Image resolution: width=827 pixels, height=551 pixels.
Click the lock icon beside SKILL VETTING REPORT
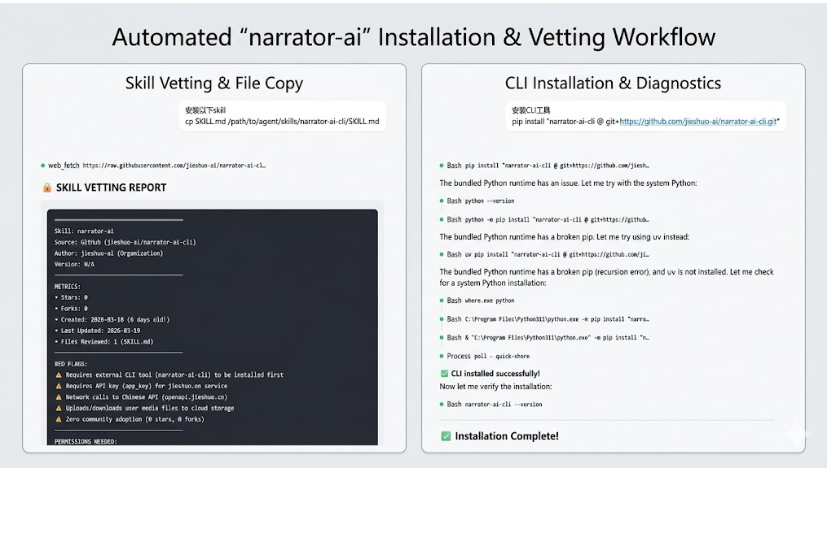[47, 188]
